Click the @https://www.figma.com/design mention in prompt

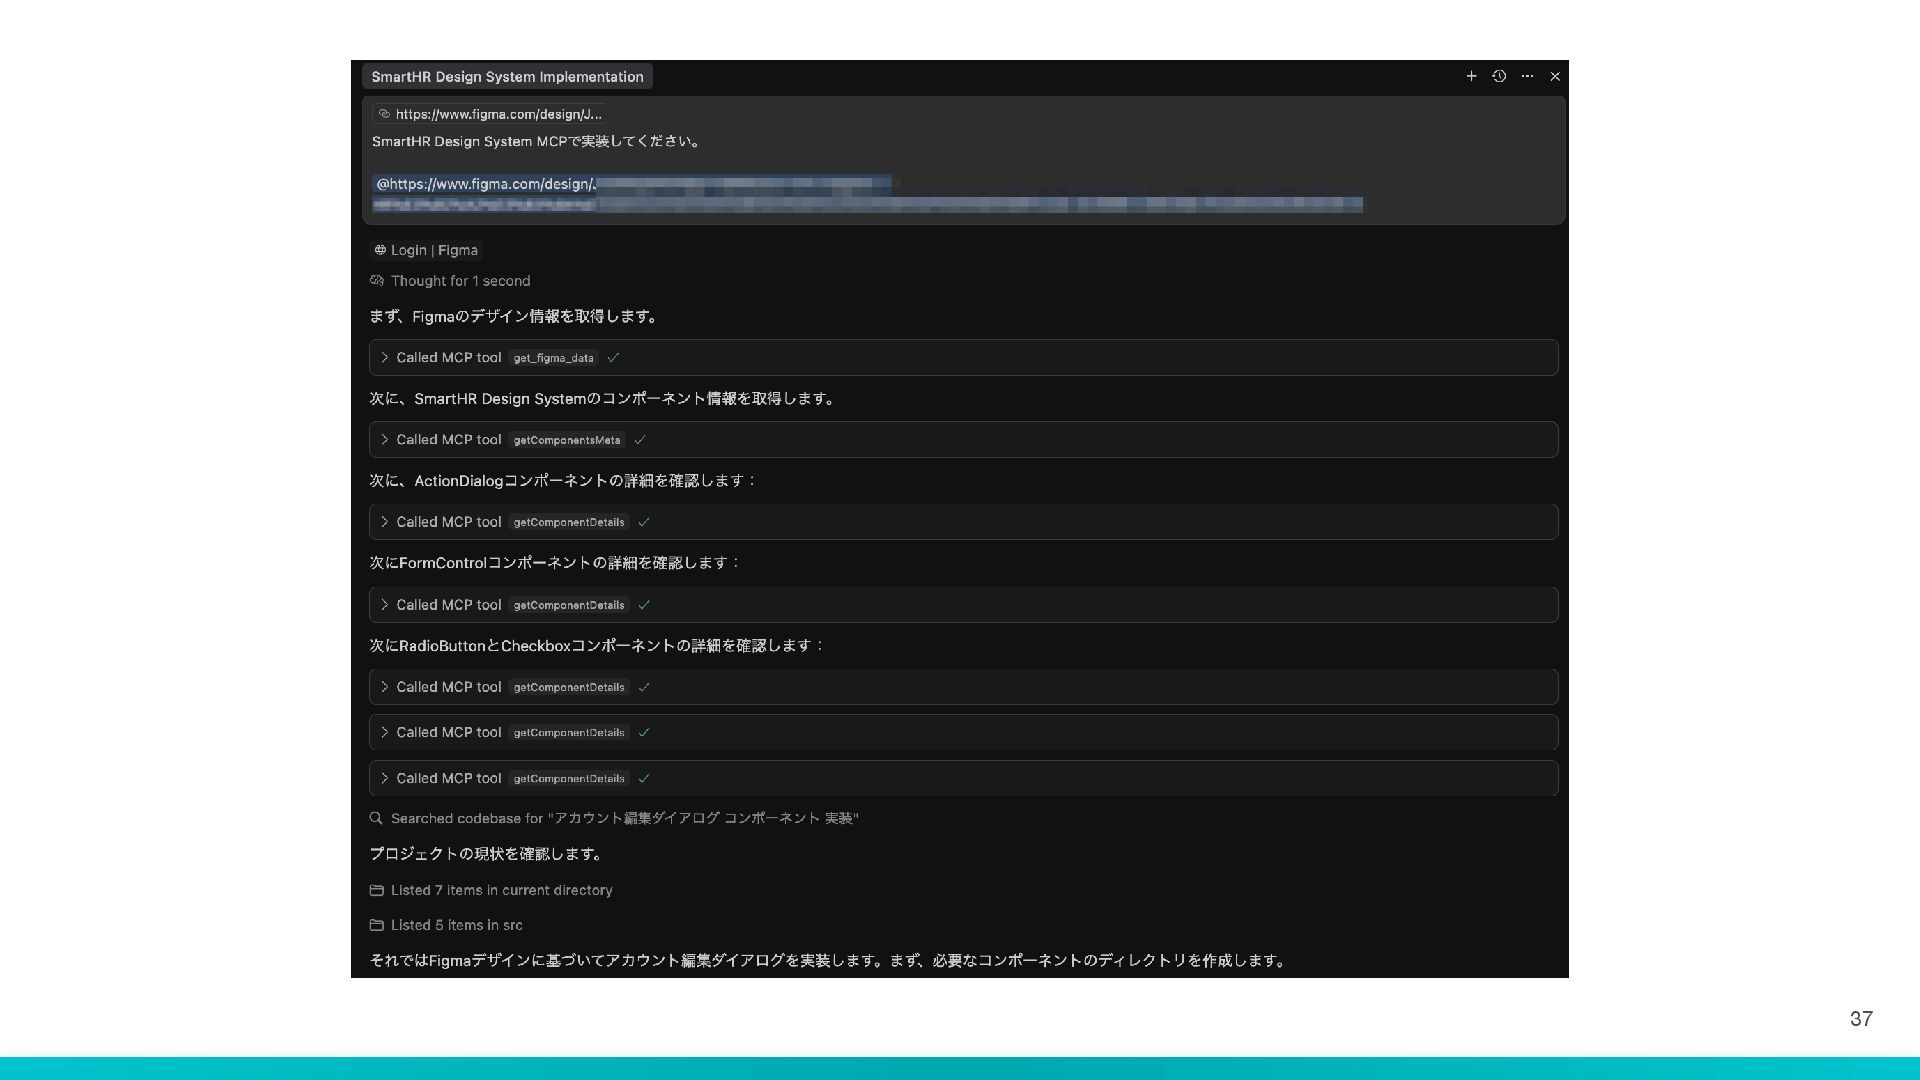click(x=485, y=184)
